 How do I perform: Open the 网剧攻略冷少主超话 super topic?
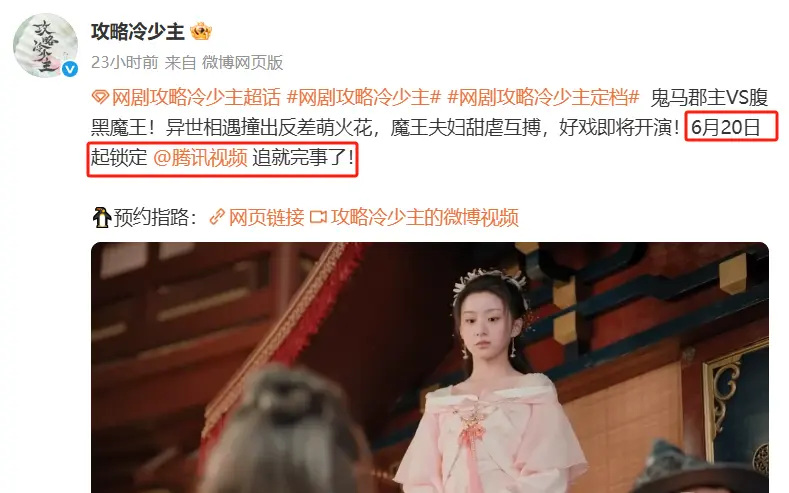(x=196, y=97)
